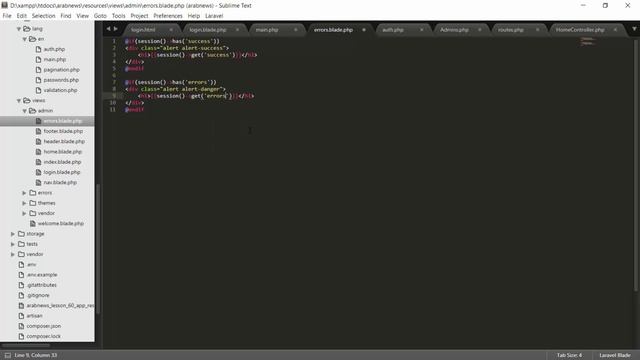Switch to the auth.php tab

click(x=393, y=30)
